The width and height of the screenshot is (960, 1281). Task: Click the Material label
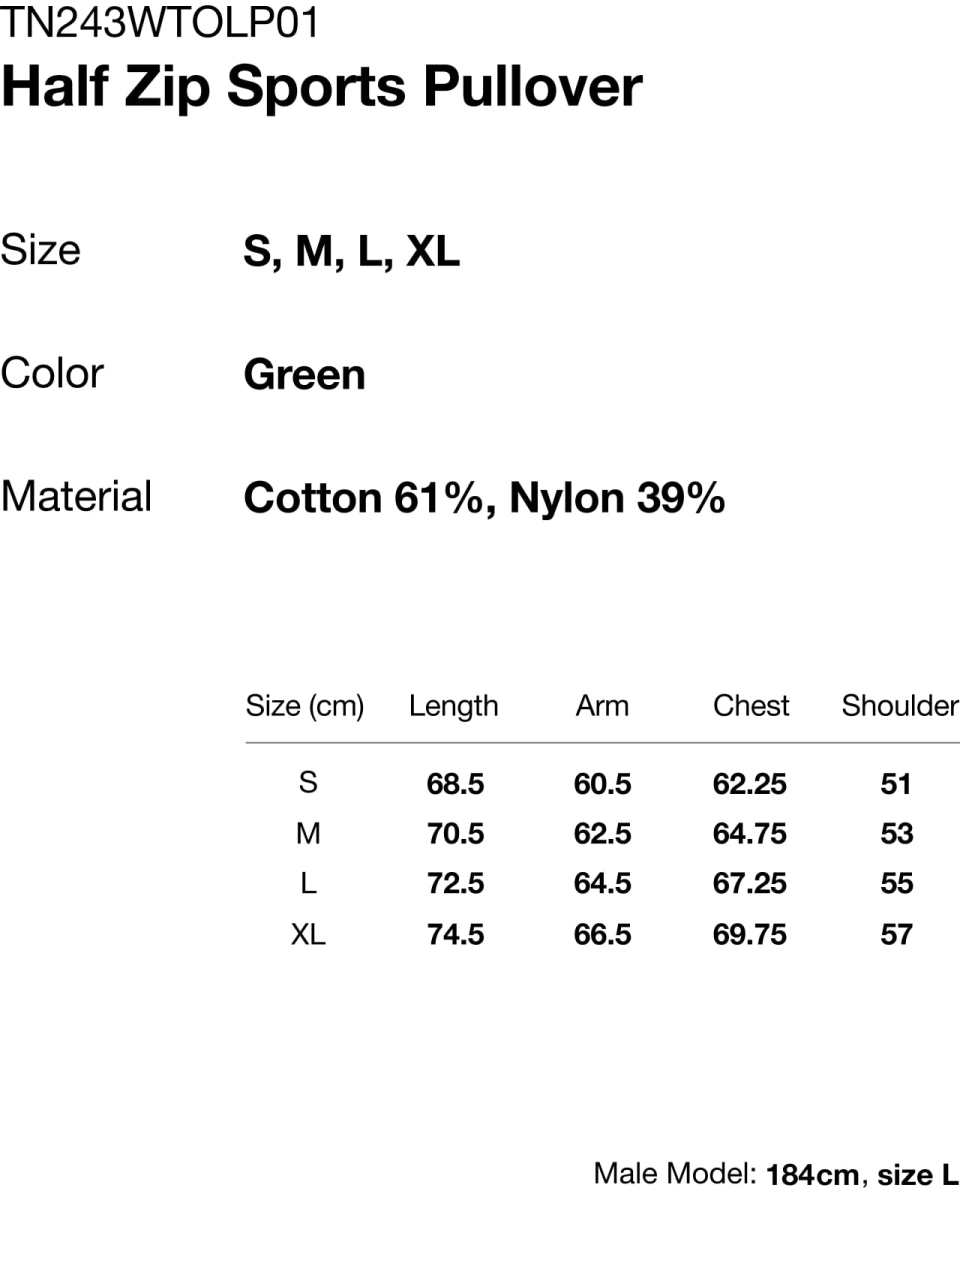77,496
